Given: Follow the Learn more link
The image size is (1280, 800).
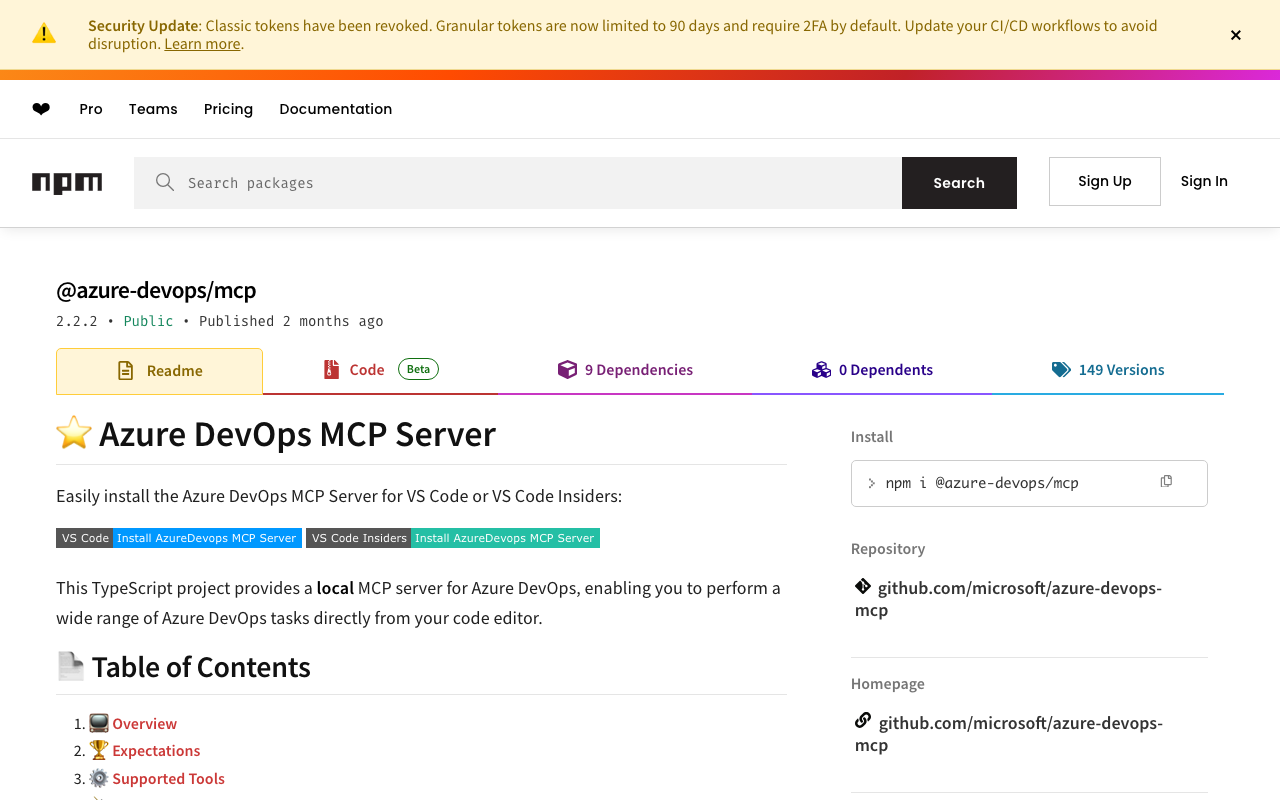Looking at the screenshot, I should (202, 44).
